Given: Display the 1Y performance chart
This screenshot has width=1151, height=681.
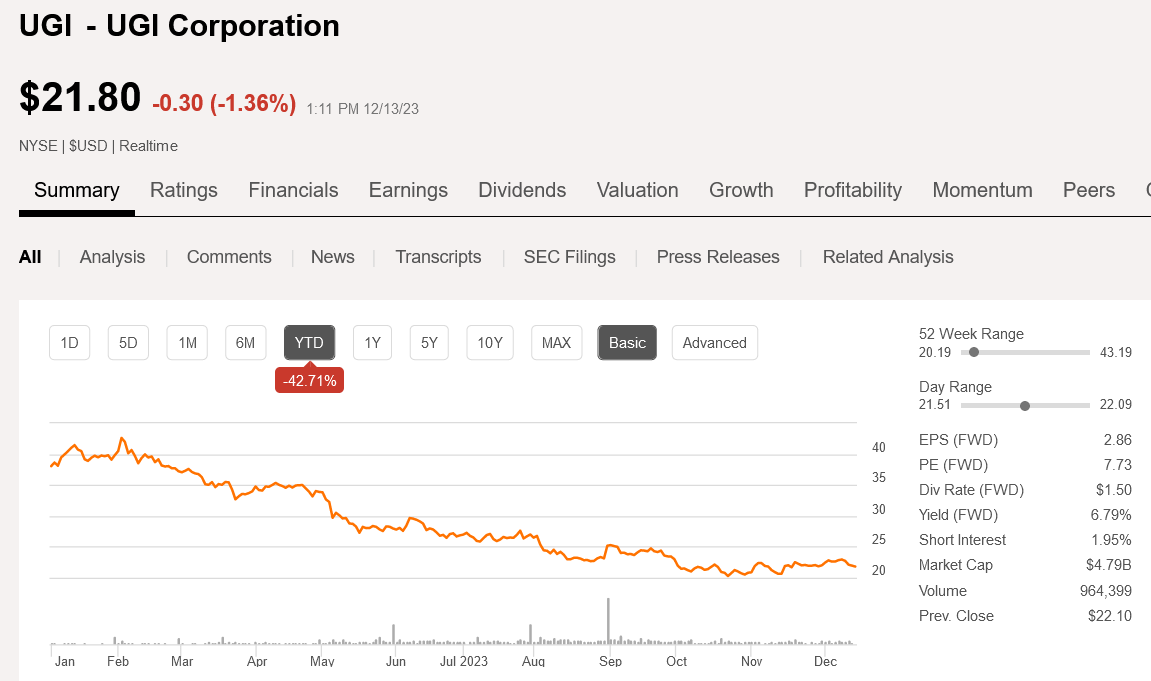Looking at the screenshot, I should coord(372,342).
